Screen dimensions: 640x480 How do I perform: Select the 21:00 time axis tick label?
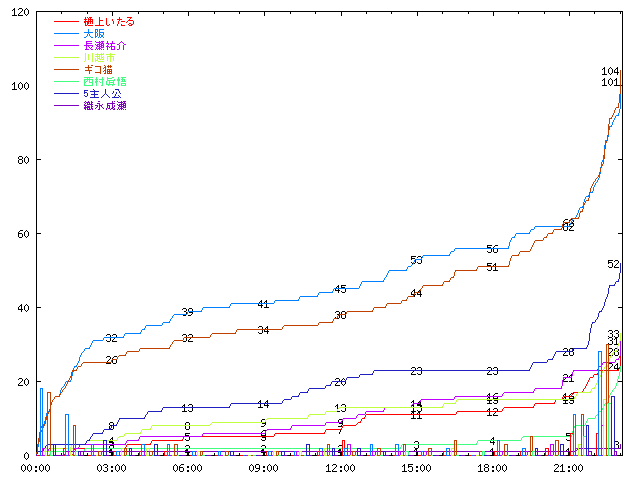568,467
